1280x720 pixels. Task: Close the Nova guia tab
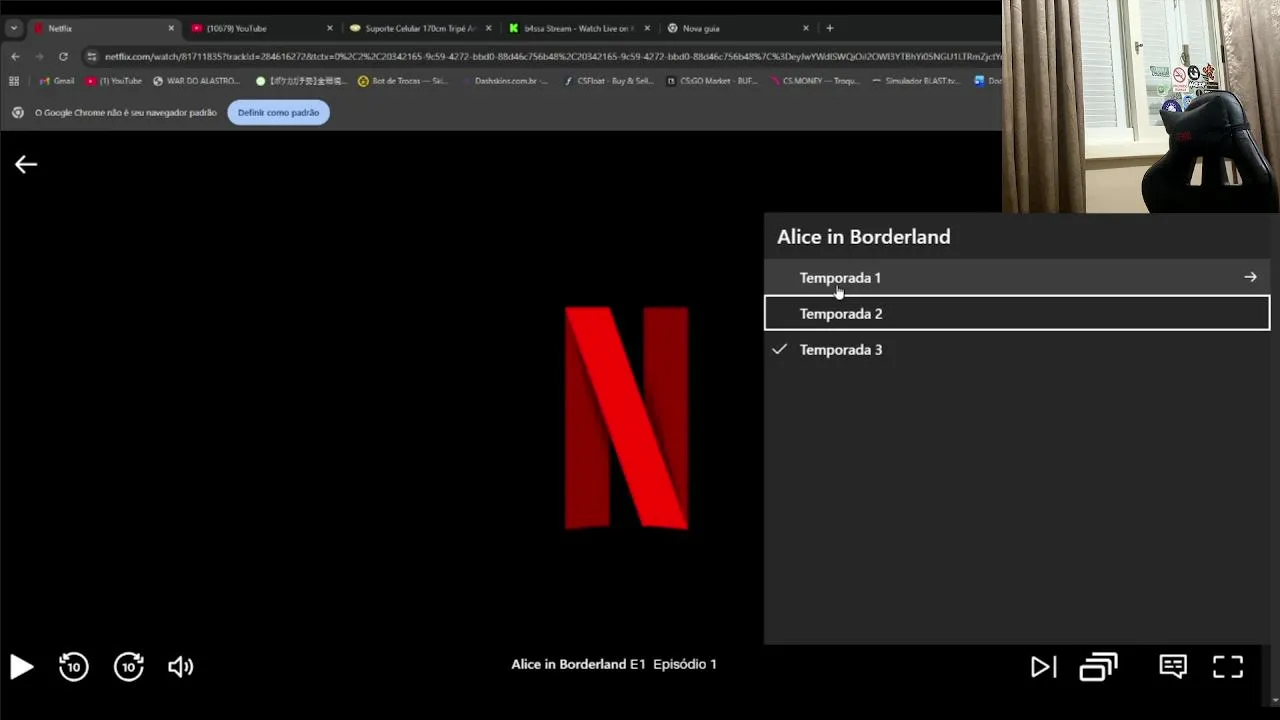click(806, 28)
